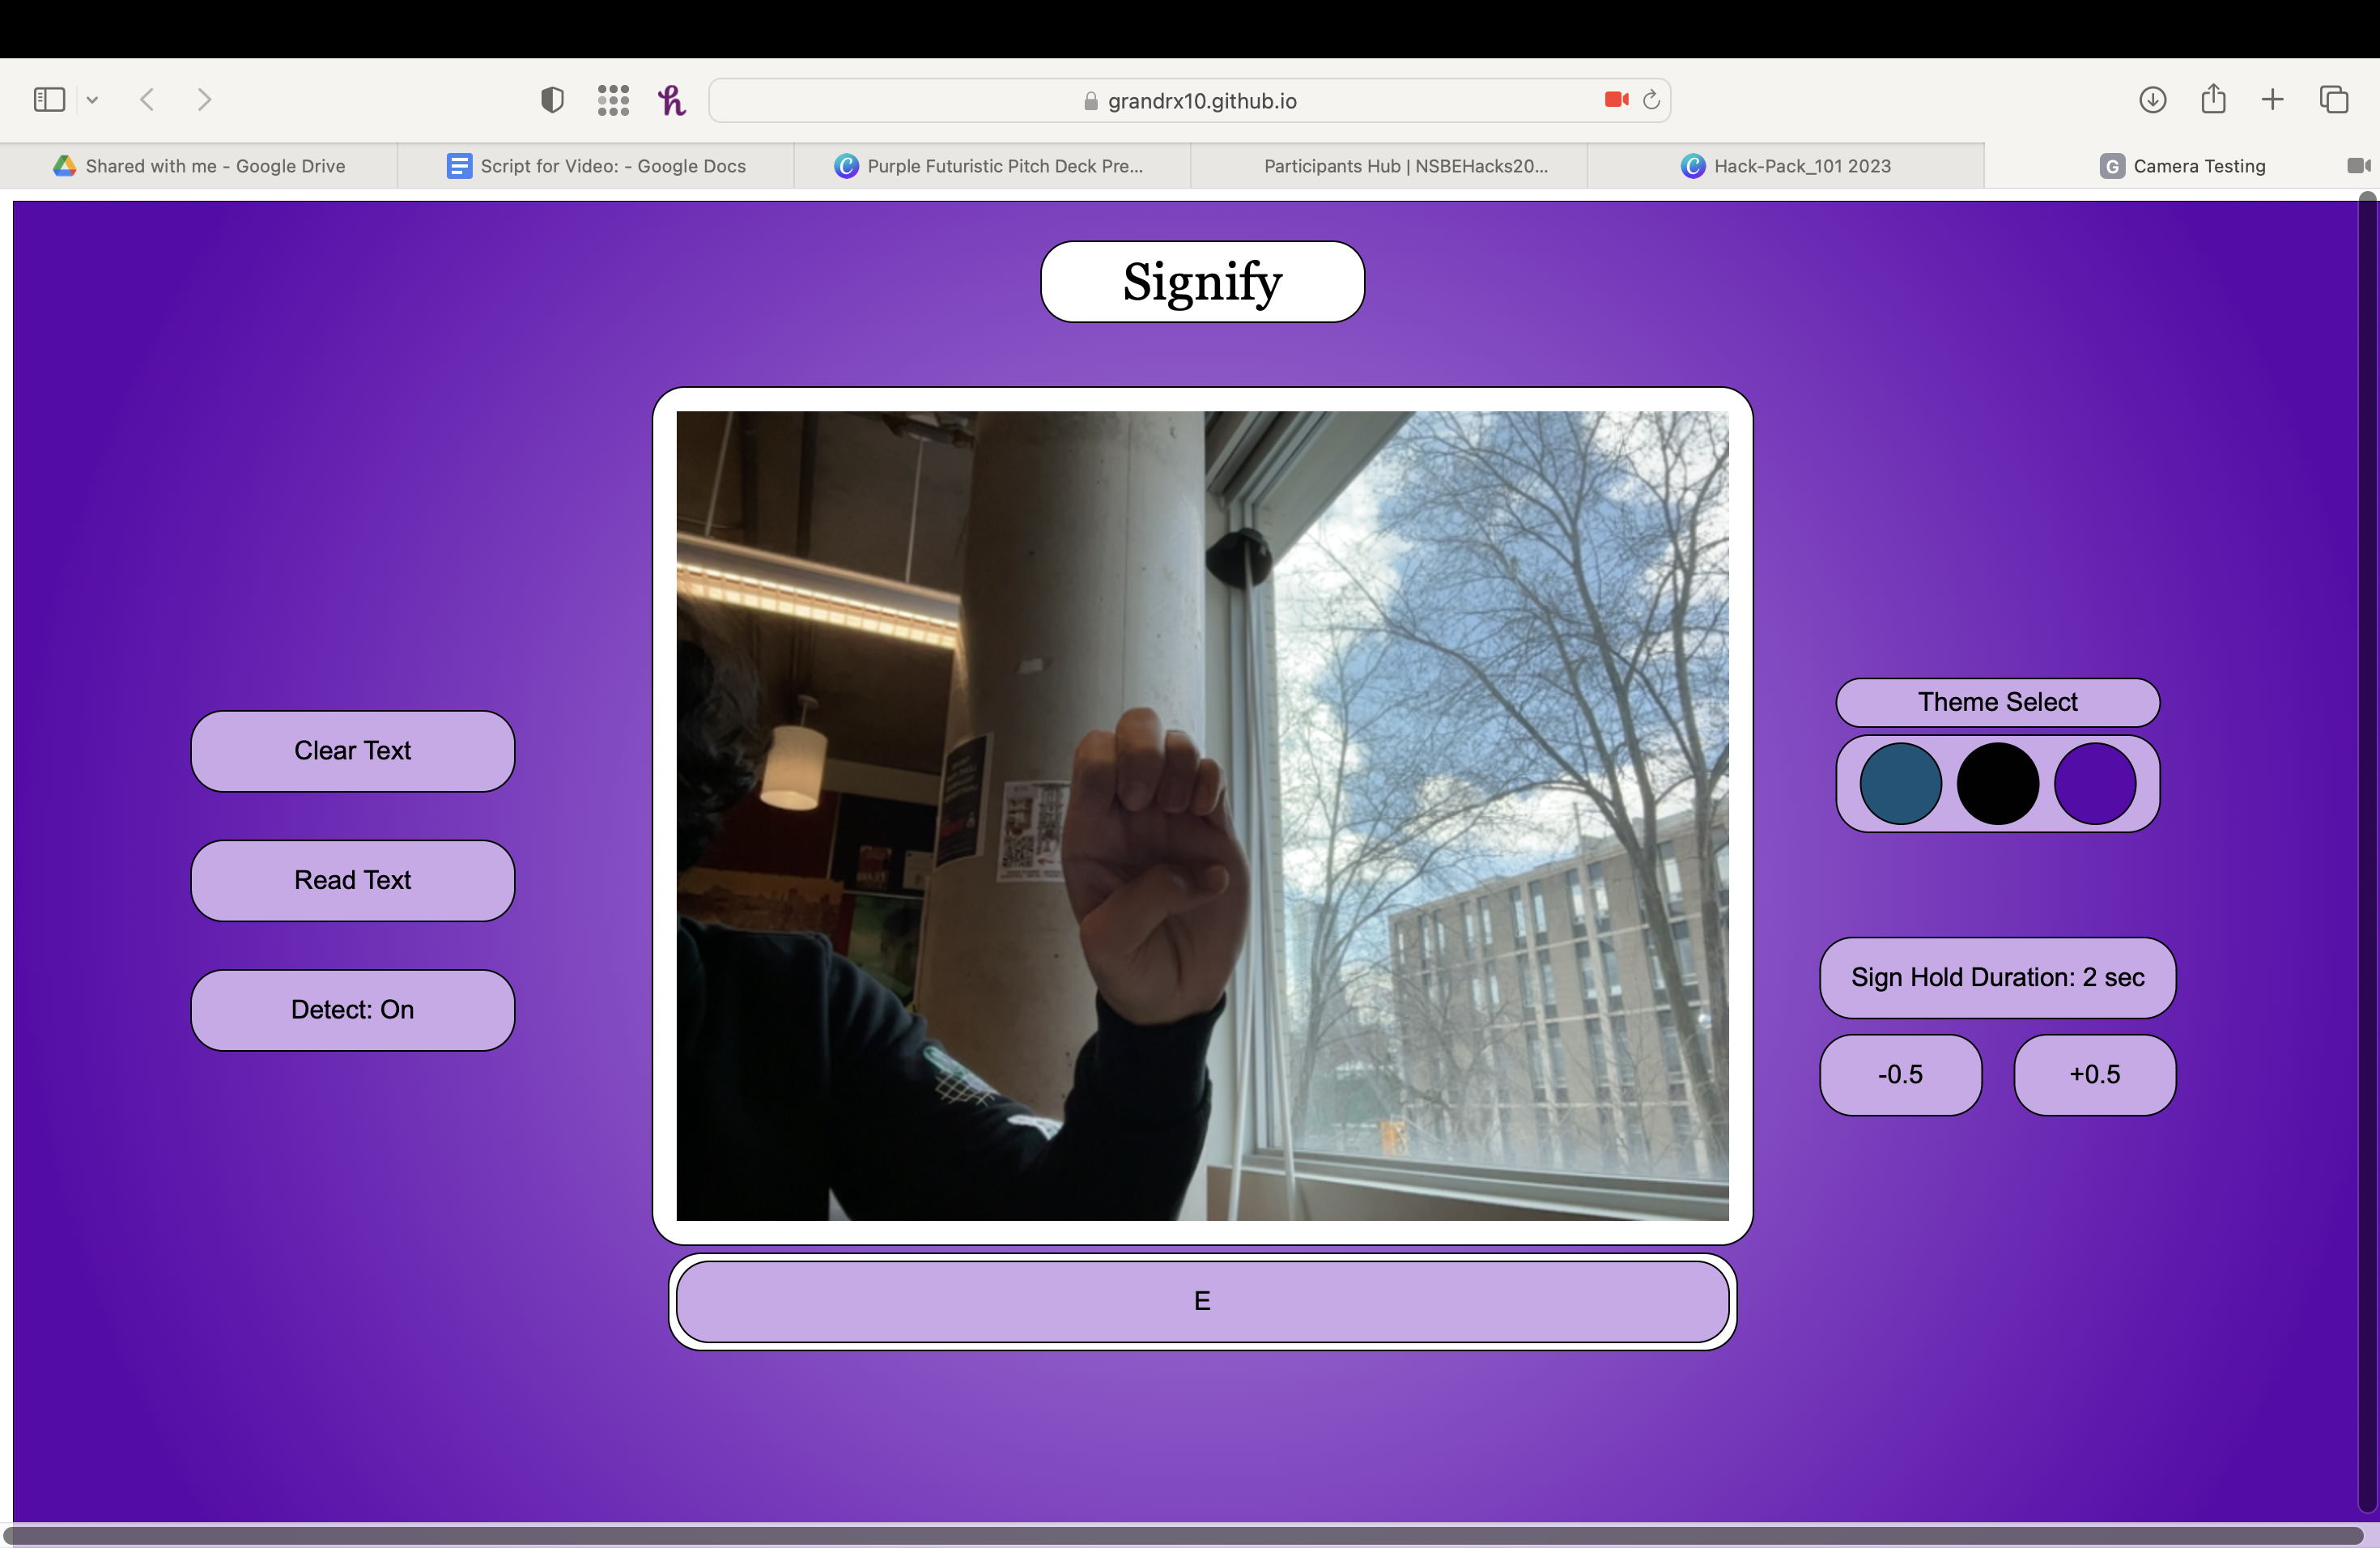
Task: Show tab overview
Action: pyautogui.click(x=2334, y=100)
